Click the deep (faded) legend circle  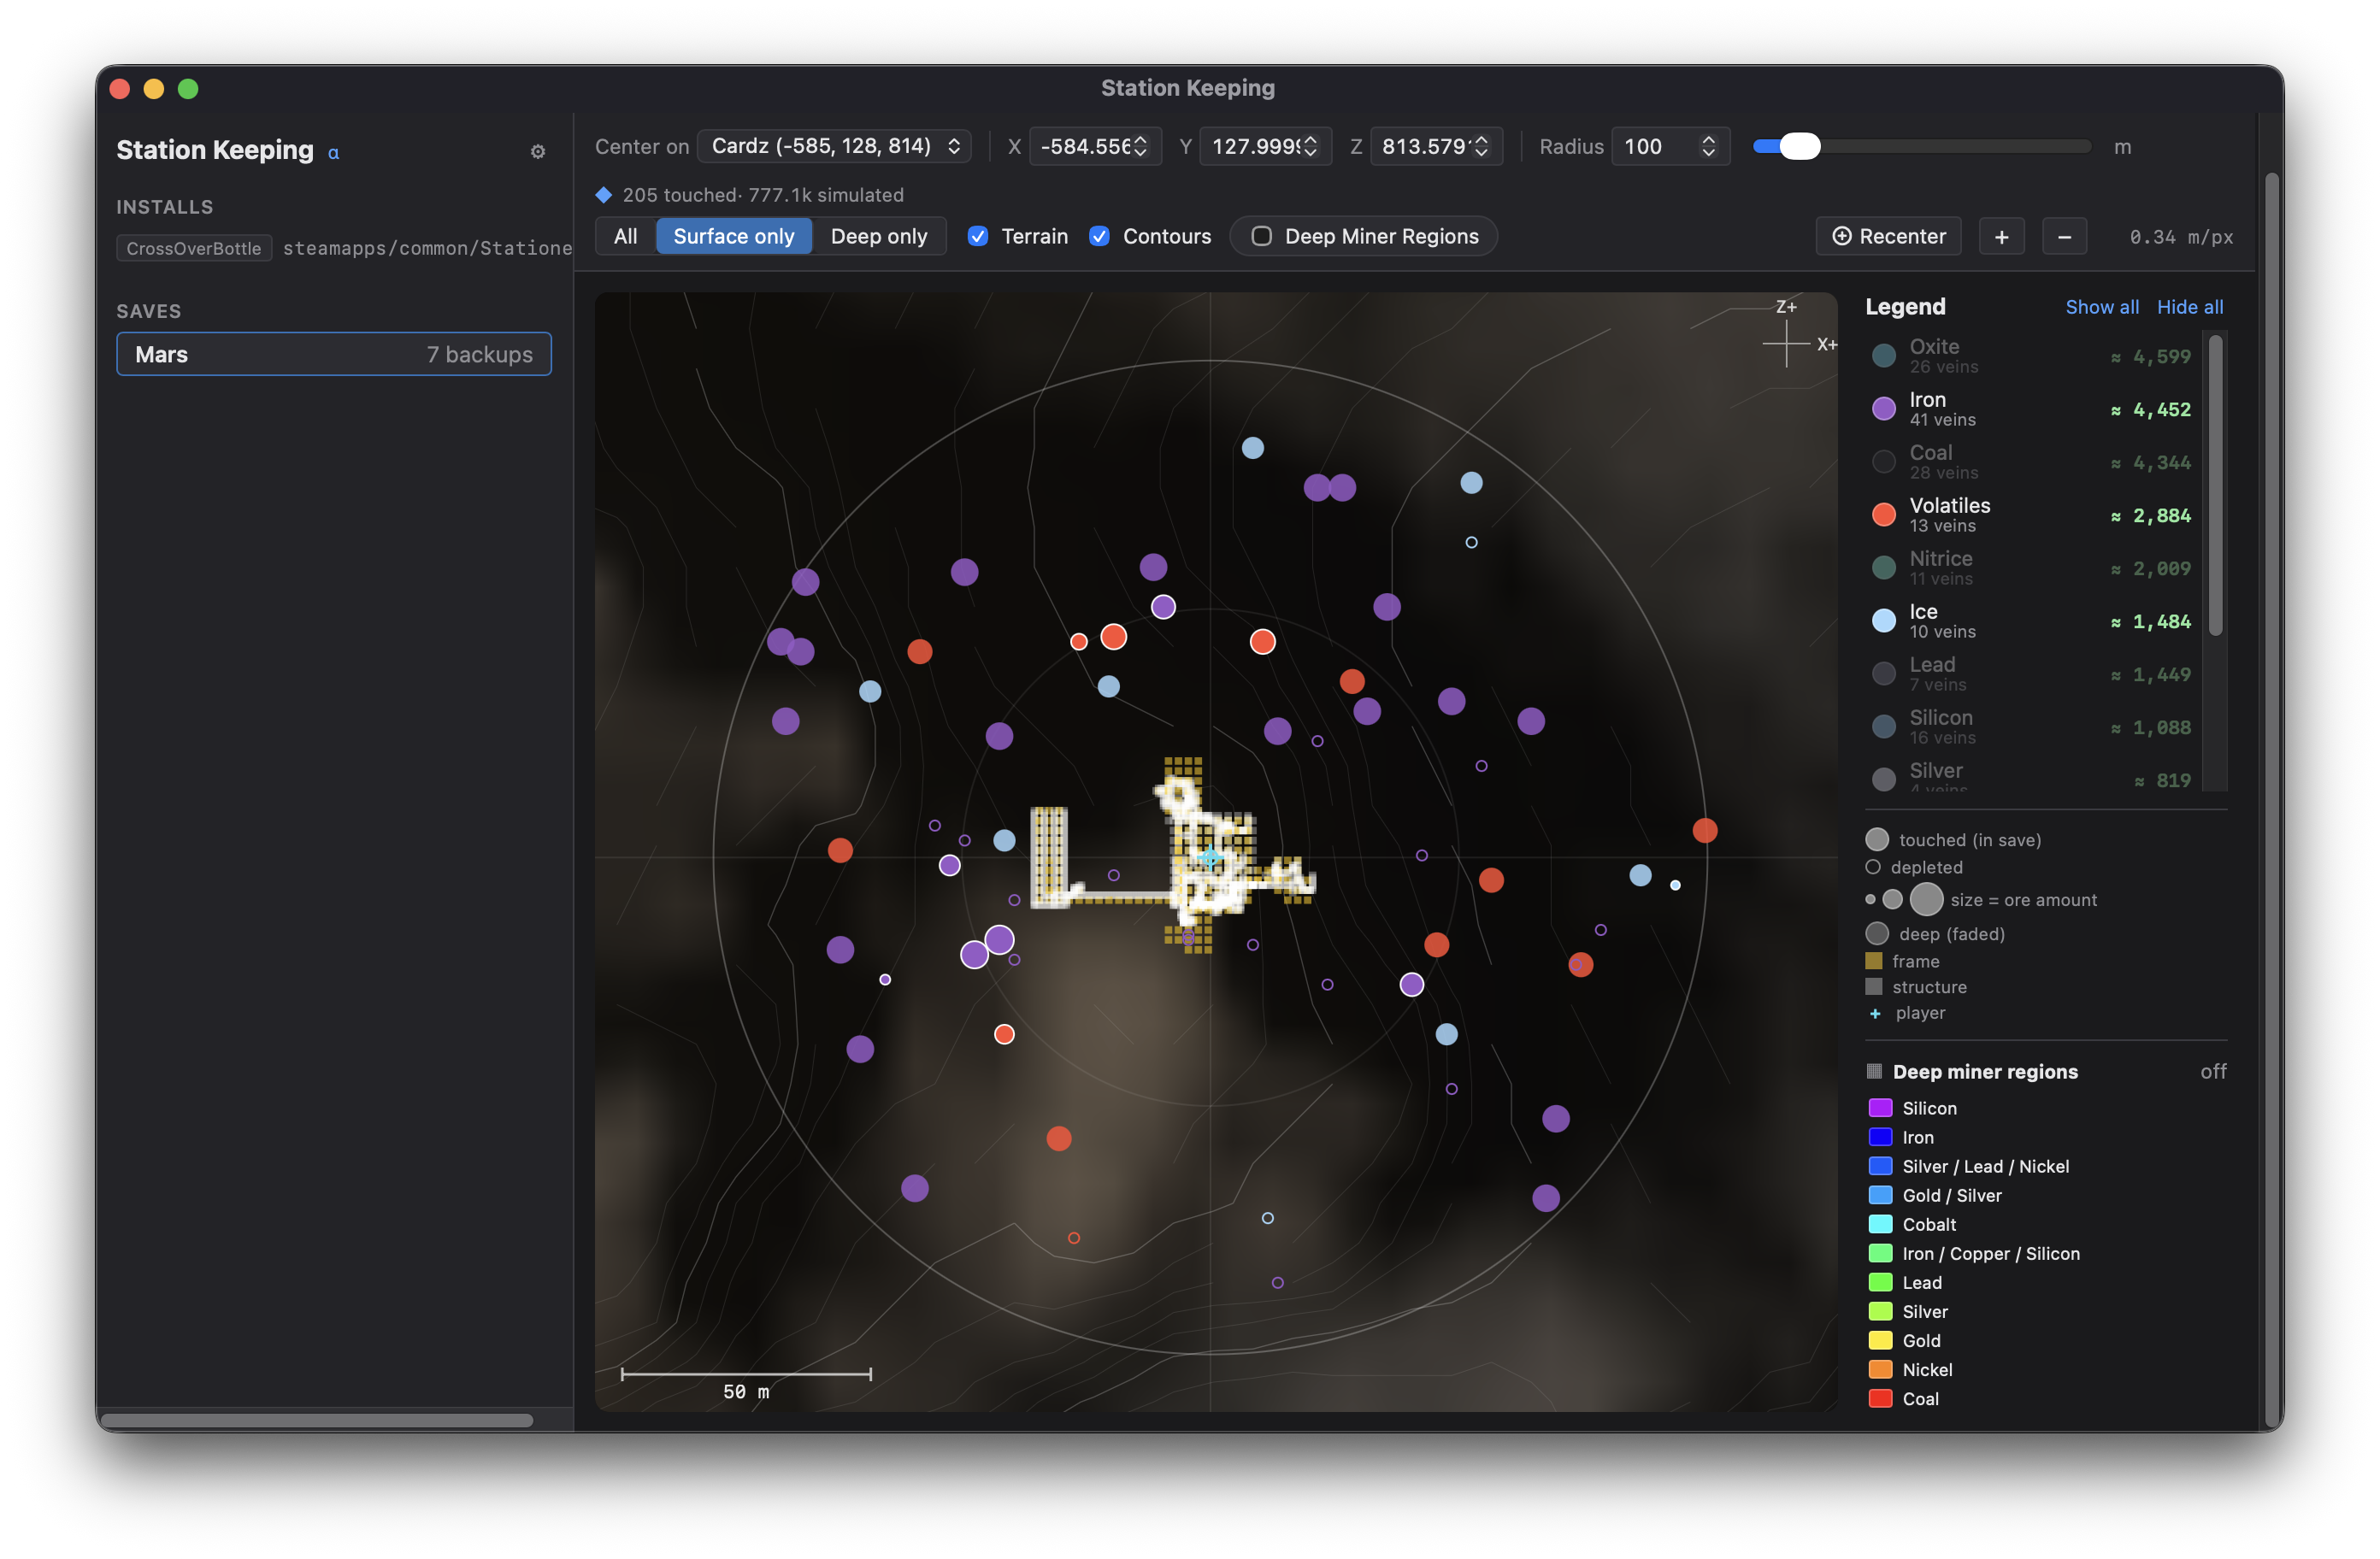1877,934
